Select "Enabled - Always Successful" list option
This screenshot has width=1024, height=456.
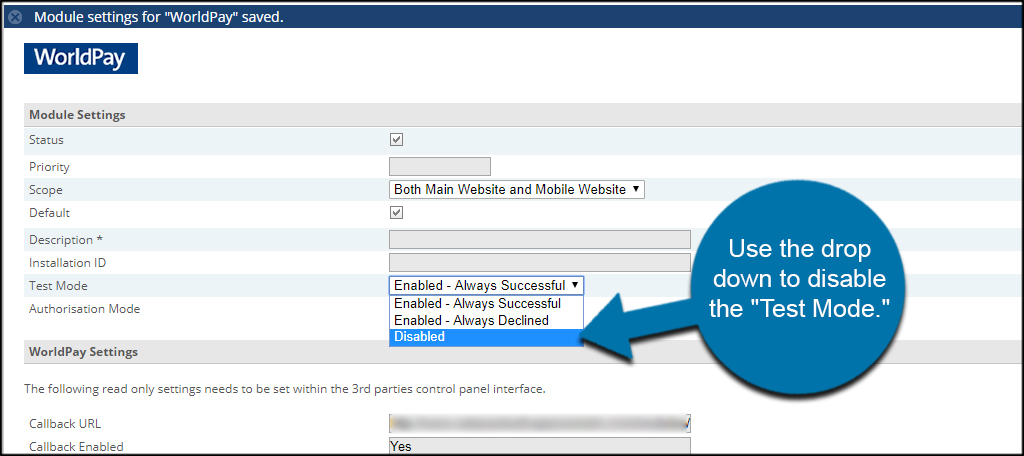[x=486, y=304]
